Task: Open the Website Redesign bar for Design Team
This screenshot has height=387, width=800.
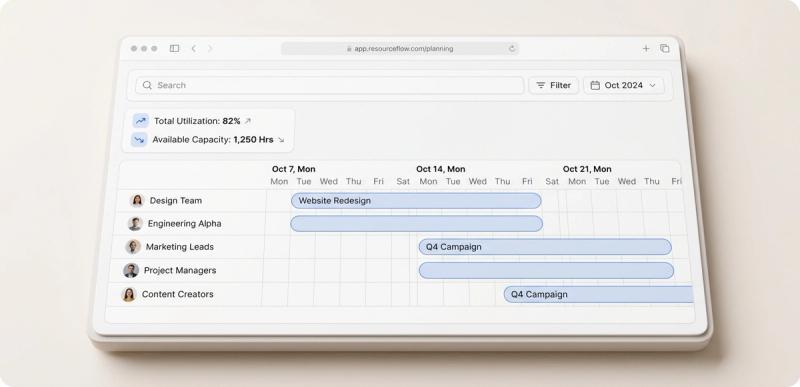Action: pyautogui.click(x=416, y=201)
